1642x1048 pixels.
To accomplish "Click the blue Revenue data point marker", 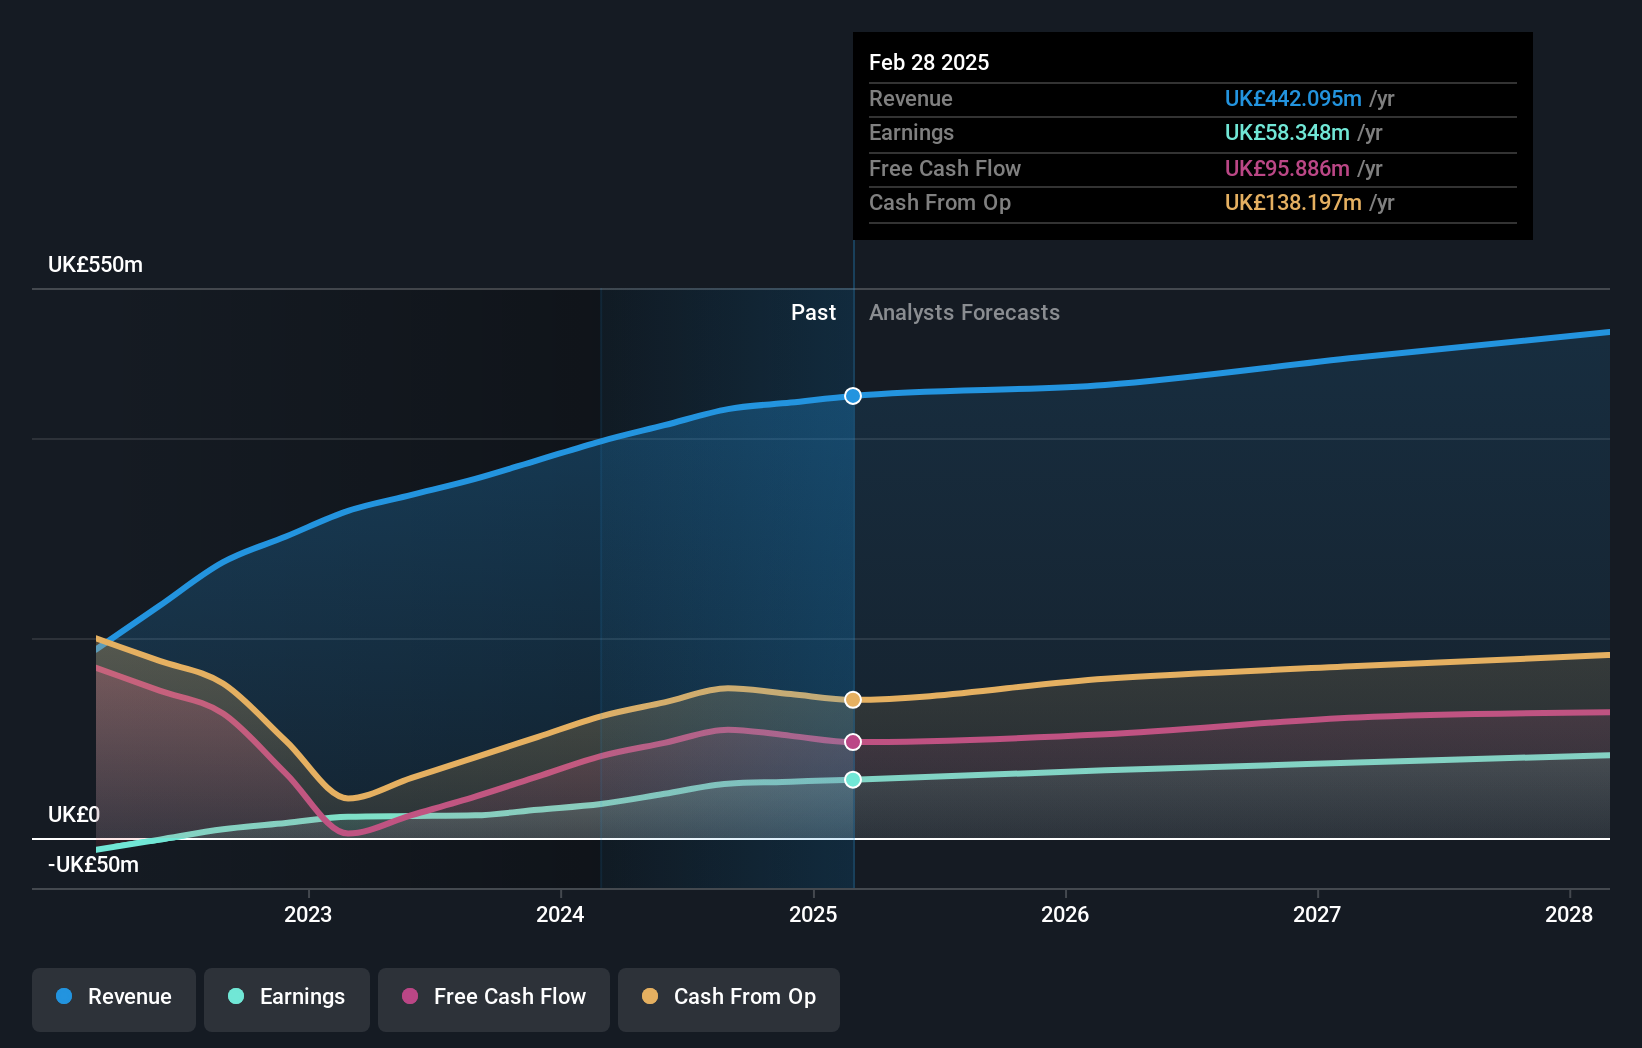I will [x=853, y=396].
